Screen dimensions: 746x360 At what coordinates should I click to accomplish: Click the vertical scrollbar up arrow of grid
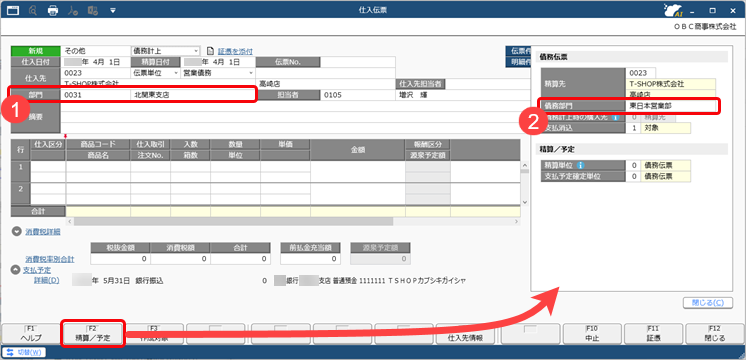tap(525, 165)
